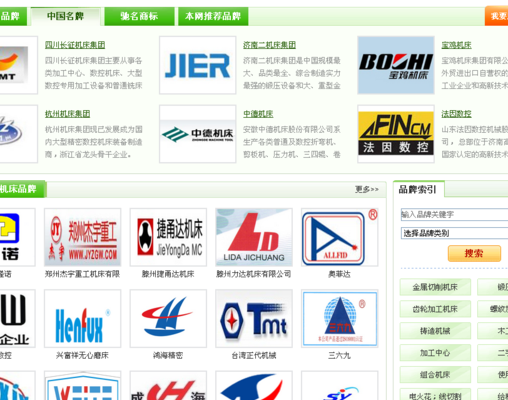This screenshot has width=508, height=400.
Task: Open the Henfux brand logo
Action: coord(83,319)
